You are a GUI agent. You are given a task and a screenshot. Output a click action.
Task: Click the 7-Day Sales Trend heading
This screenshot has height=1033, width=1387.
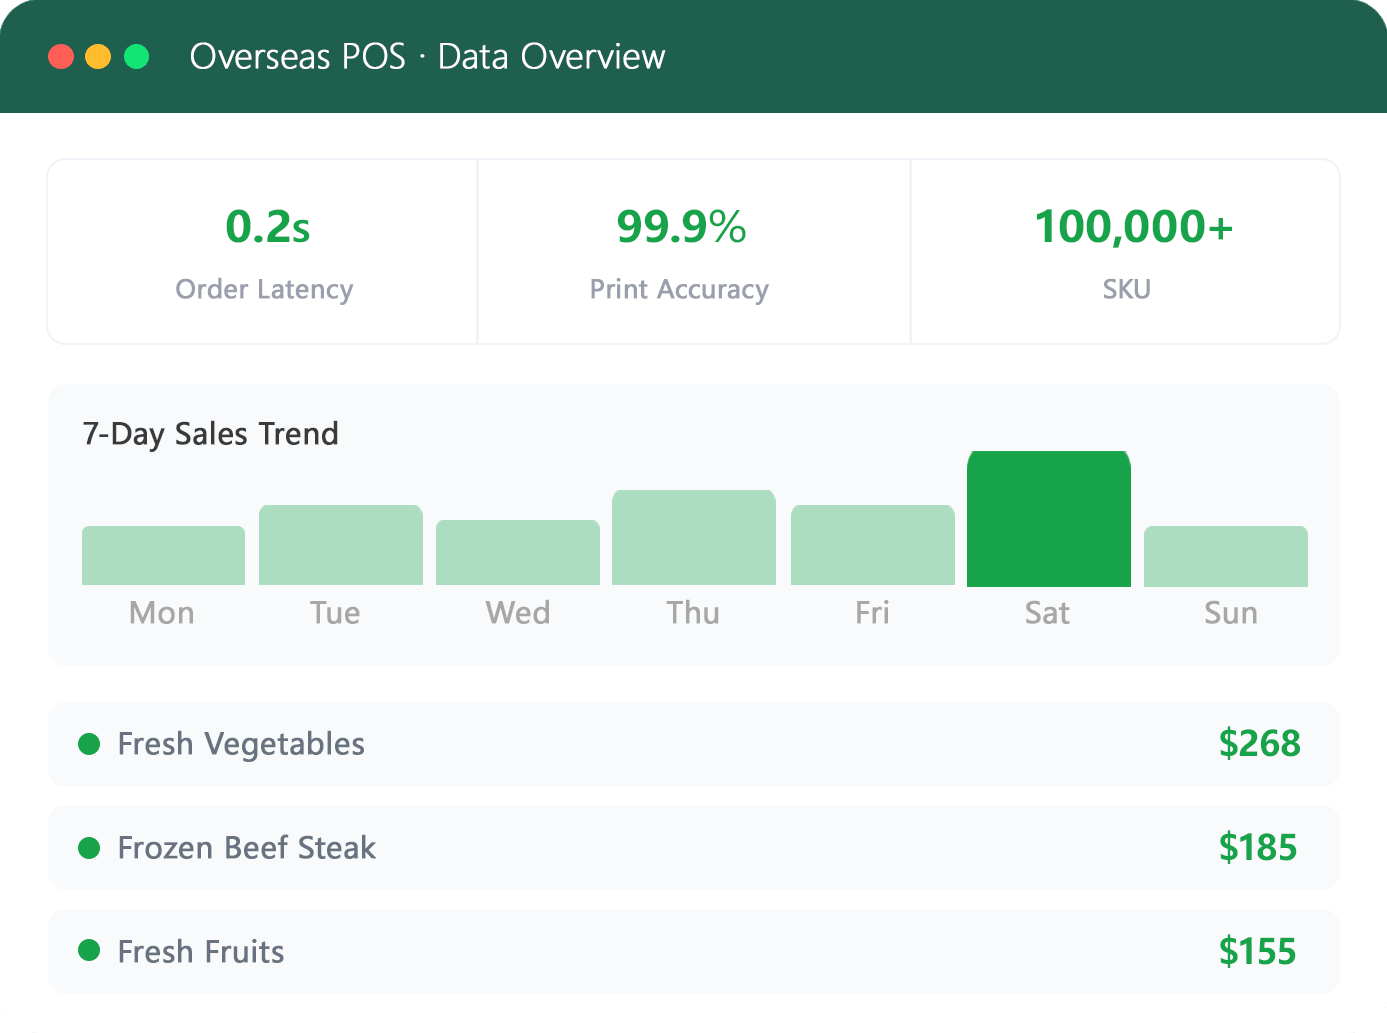tap(211, 434)
